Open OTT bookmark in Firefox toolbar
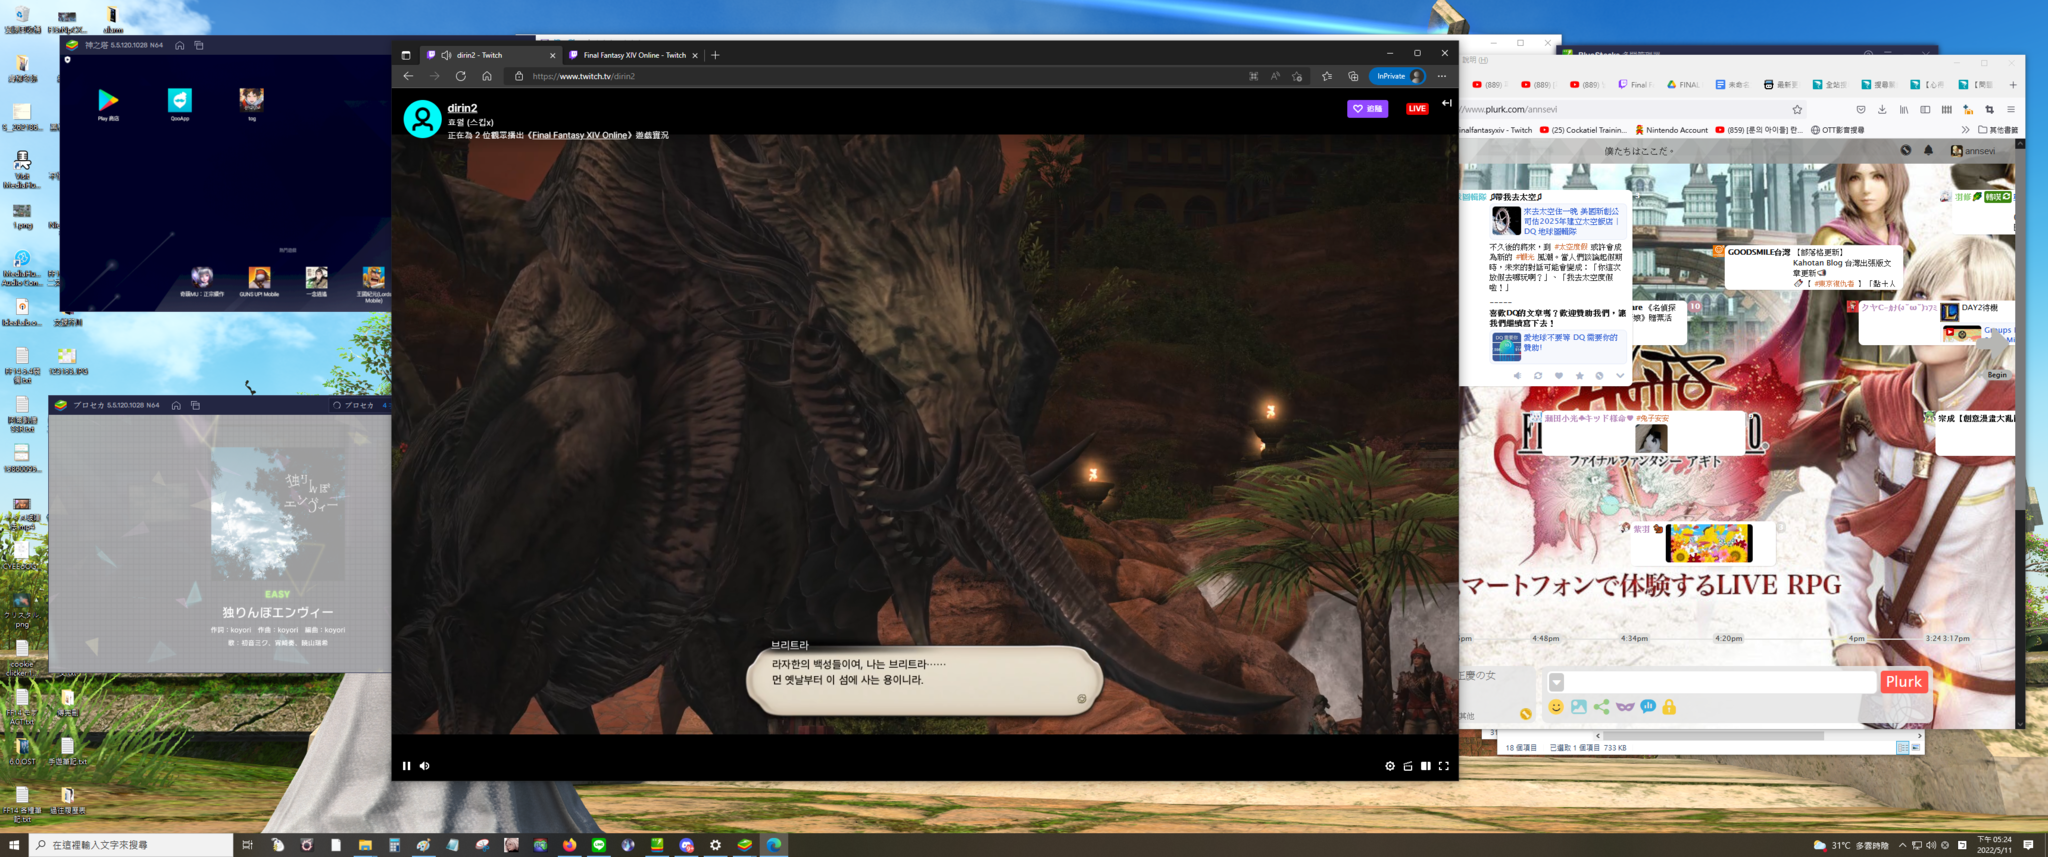Screen dimensions: 2048x857 coord(1838,130)
